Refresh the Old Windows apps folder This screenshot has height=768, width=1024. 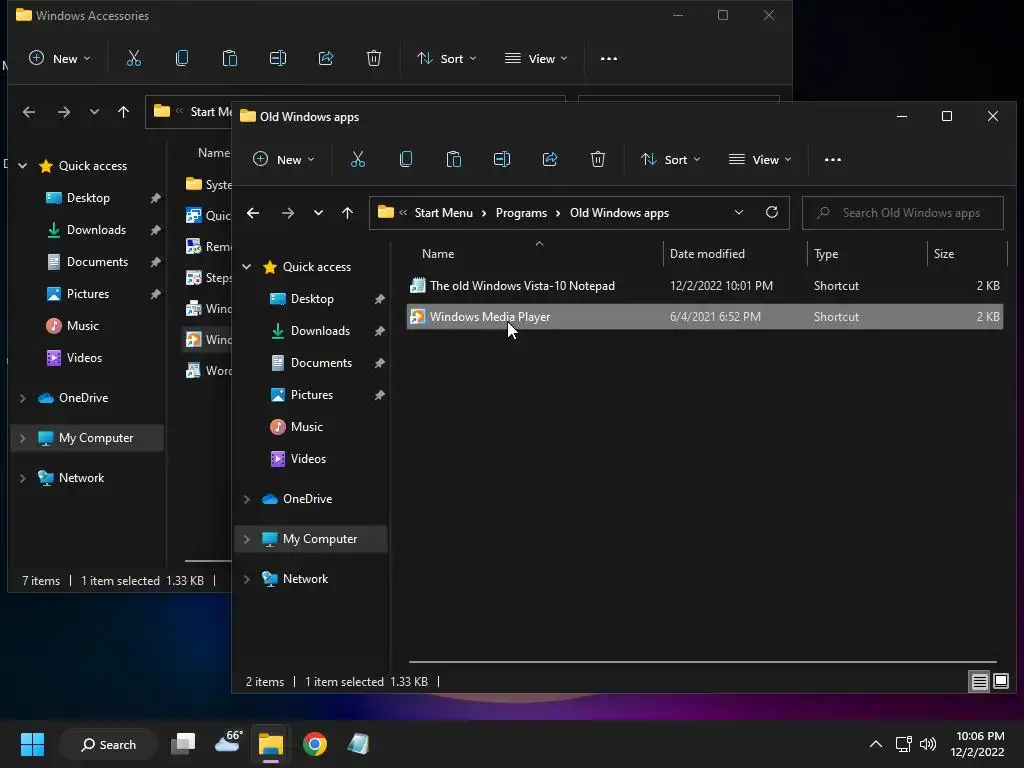click(771, 213)
